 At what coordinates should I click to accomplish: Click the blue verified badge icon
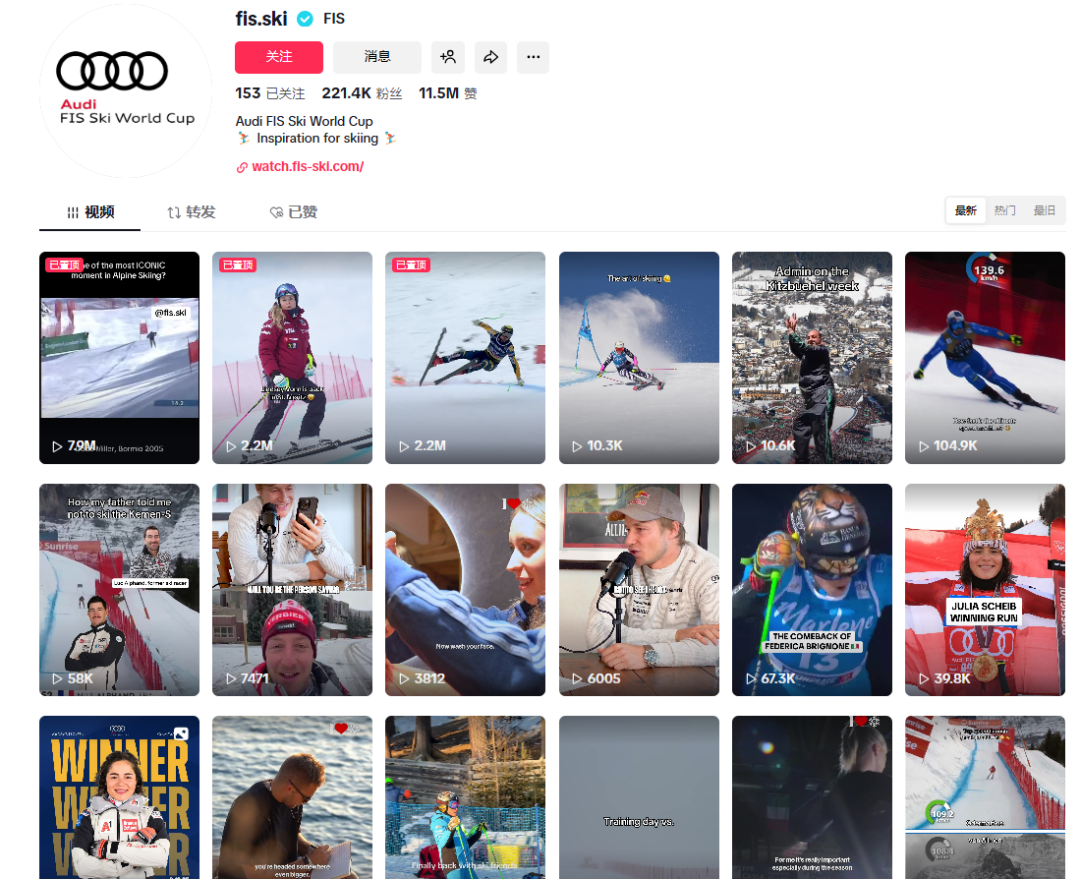[x=305, y=19]
